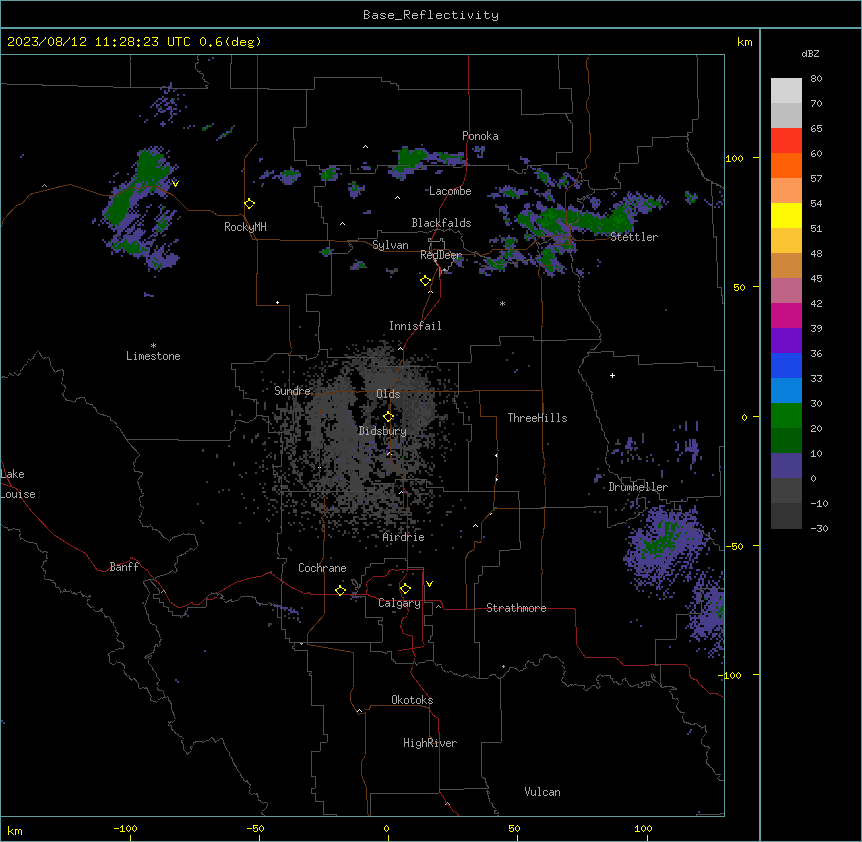Click the Limestone label
The height and width of the screenshot is (842, 862).
[153, 356]
